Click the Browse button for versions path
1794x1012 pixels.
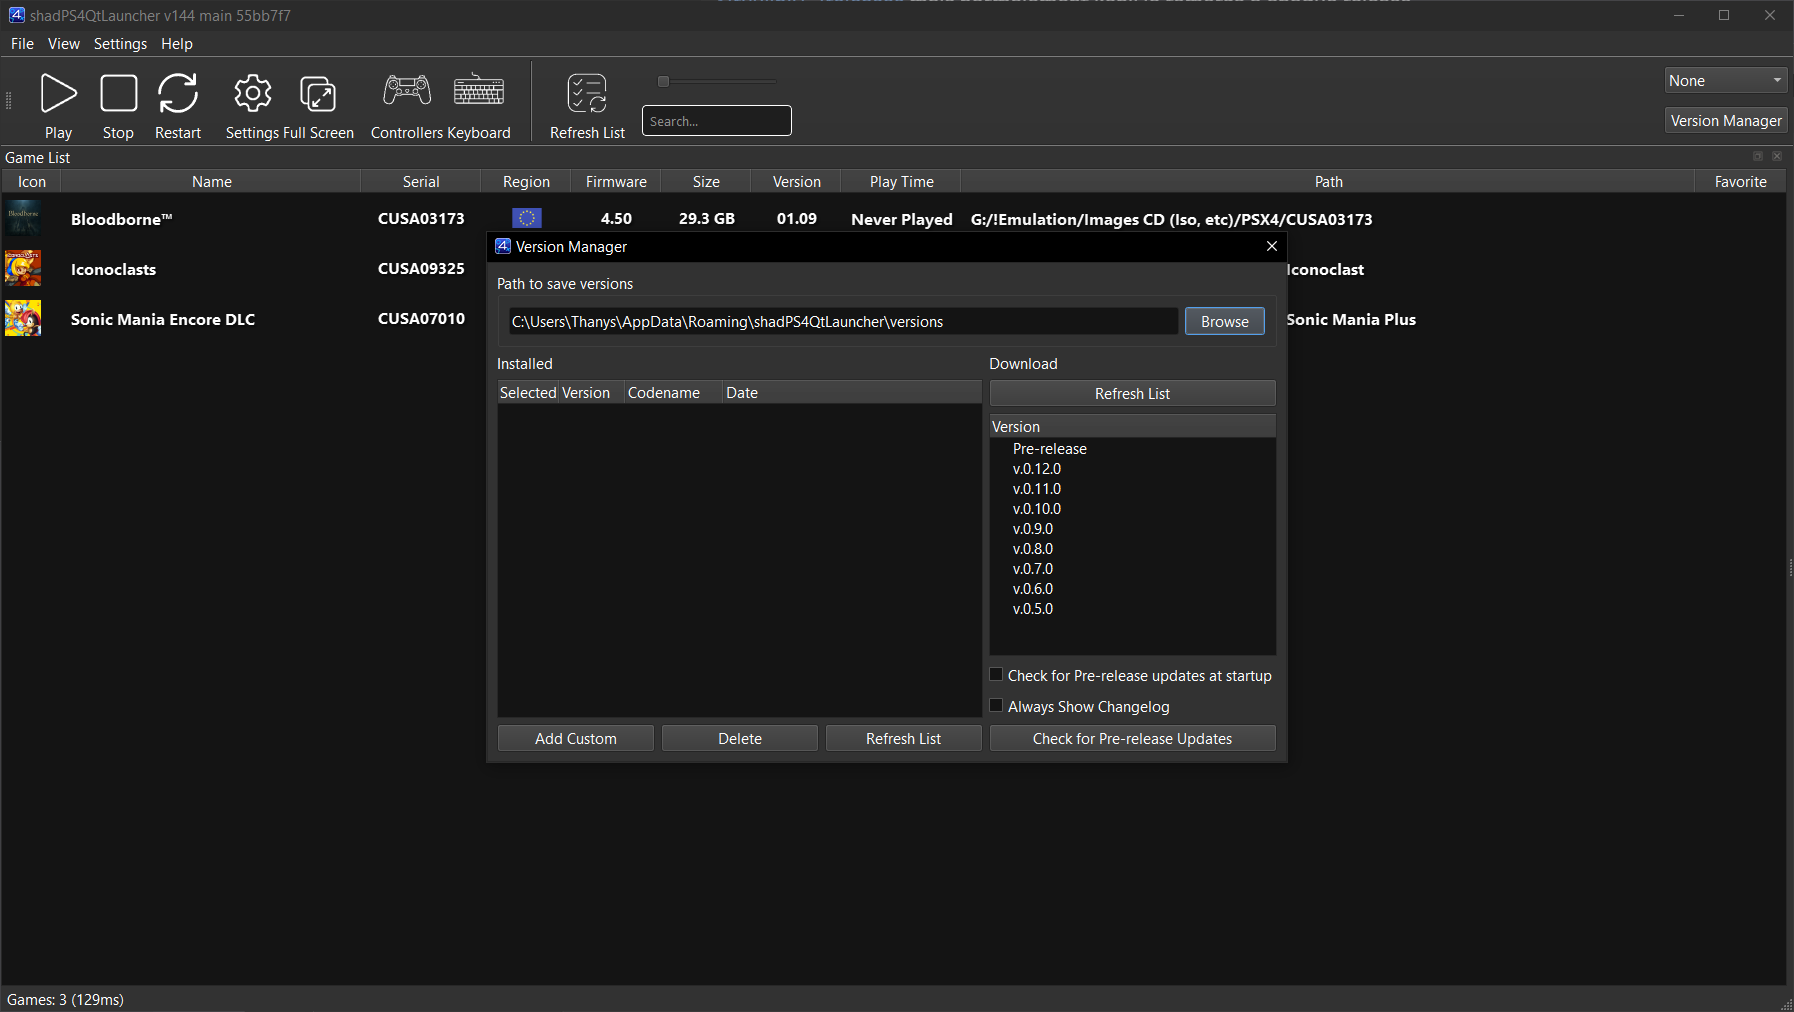pyautogui.click(x=1224, y=321)
